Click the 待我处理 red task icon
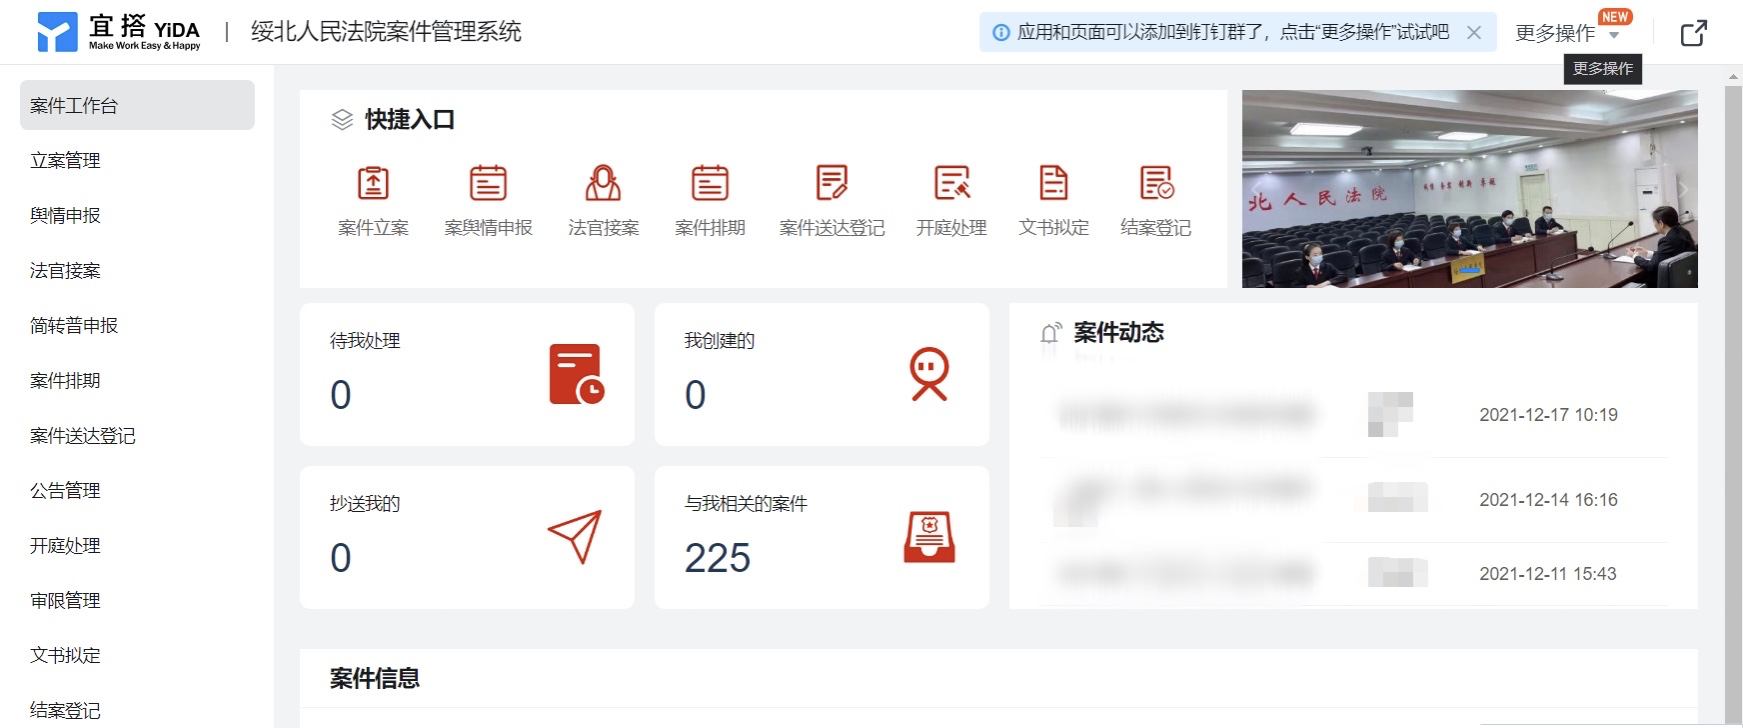1743x728 pixels. click(577, 374)
